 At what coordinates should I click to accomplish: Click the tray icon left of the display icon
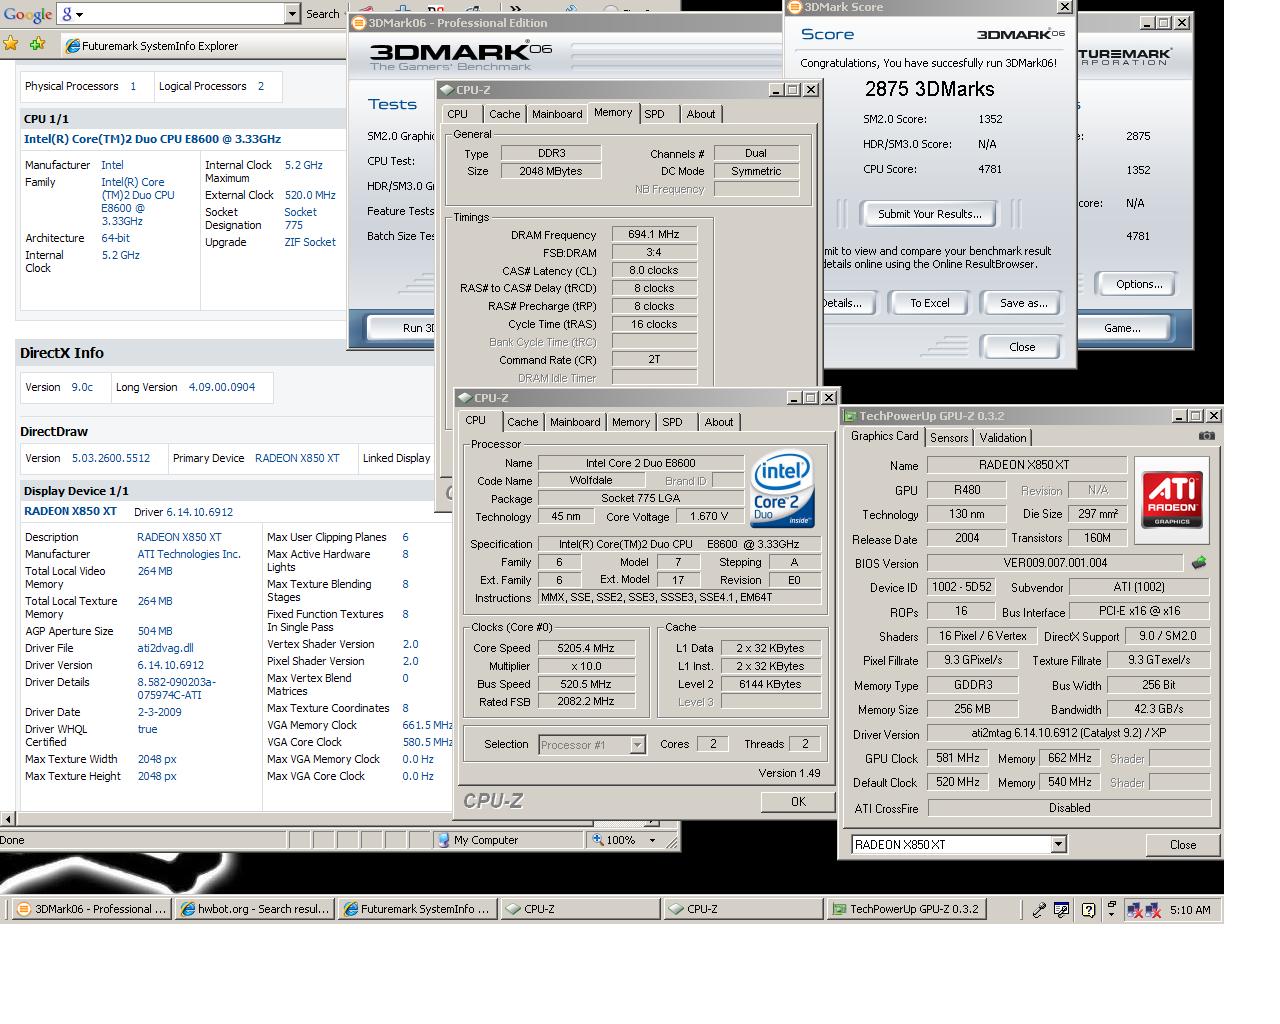[1039, 910]
